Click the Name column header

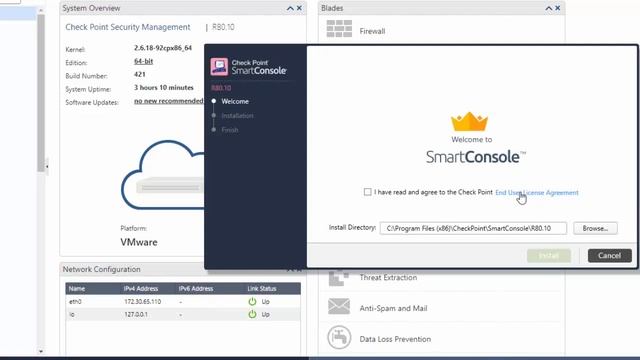(77, 289)
